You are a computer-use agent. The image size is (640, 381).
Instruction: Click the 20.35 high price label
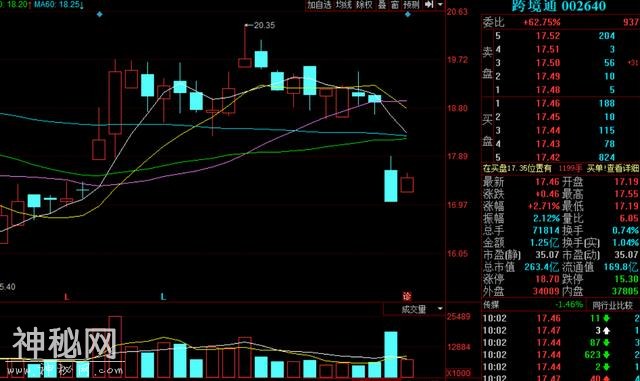tap(264, 25)
